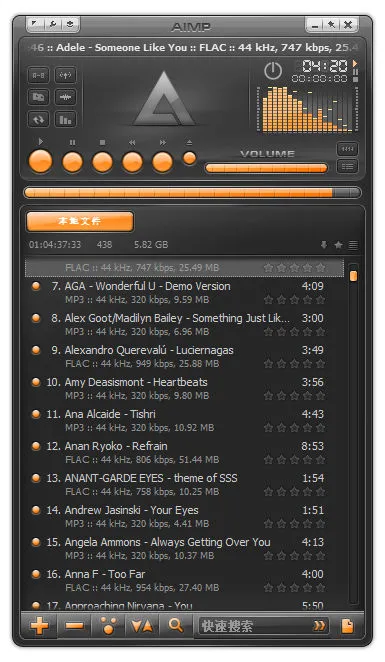Click the 5.82 GB playlist size text
The height and width of the screenshot is (662, 385).
pos(151,245)
